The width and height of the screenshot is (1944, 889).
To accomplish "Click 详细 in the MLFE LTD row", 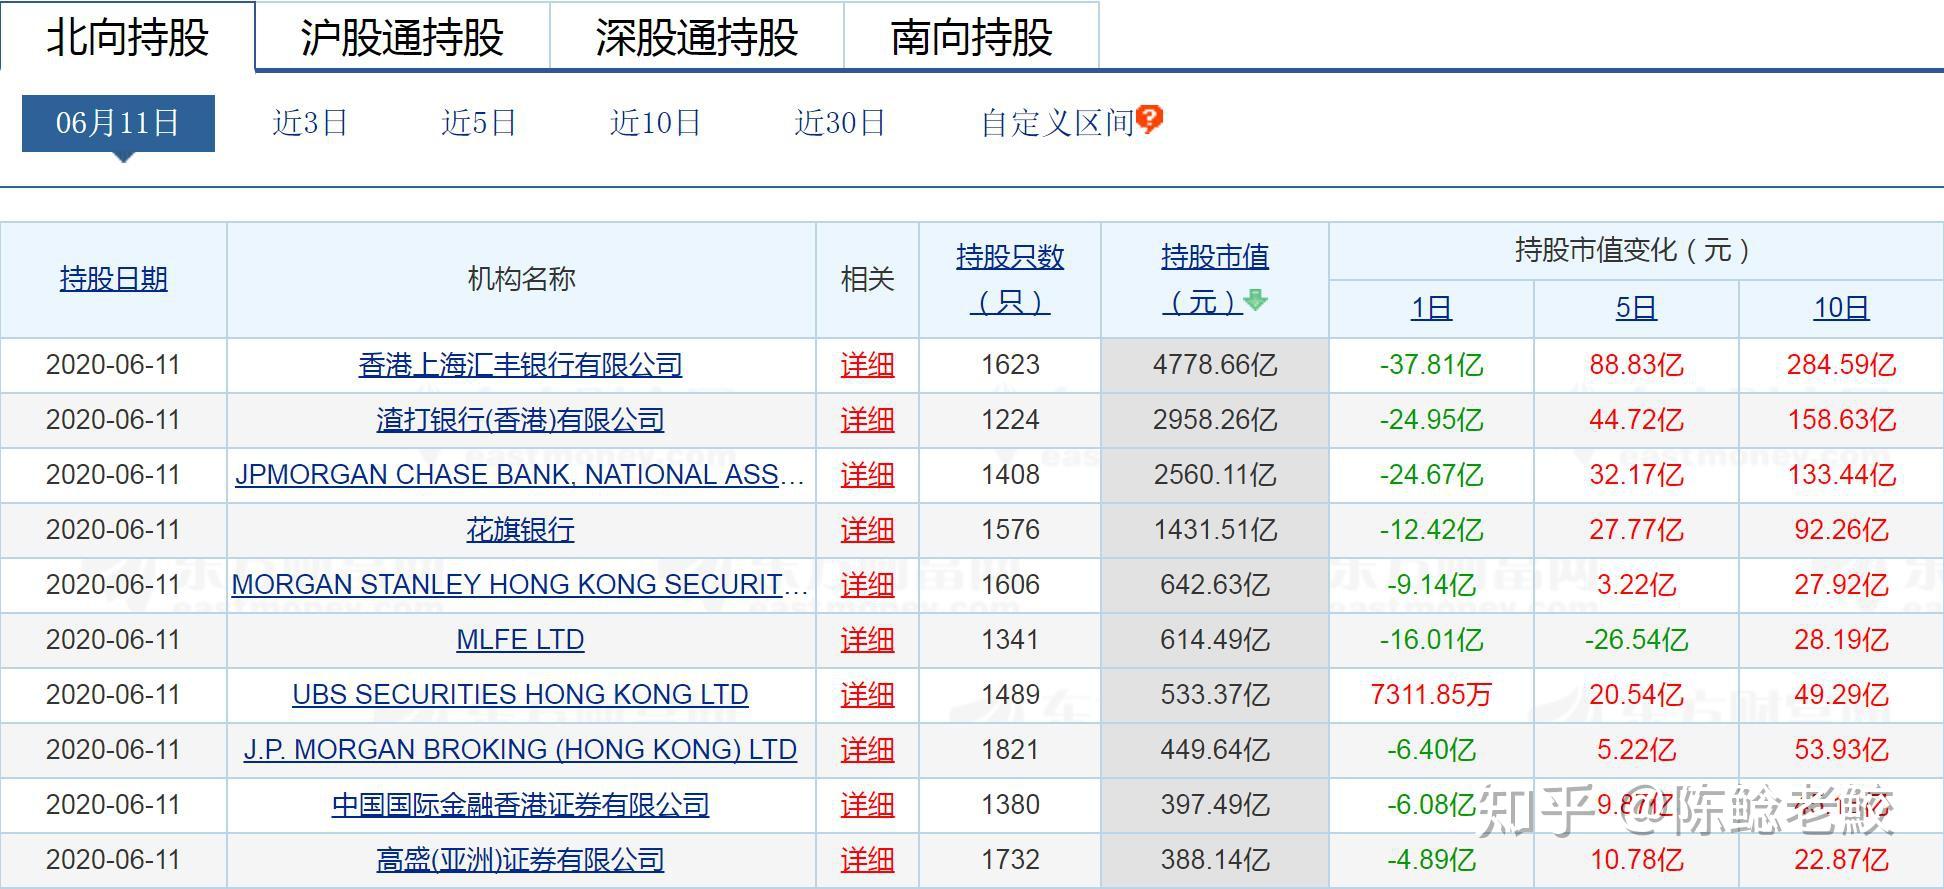I will click(x=867, y=640).
